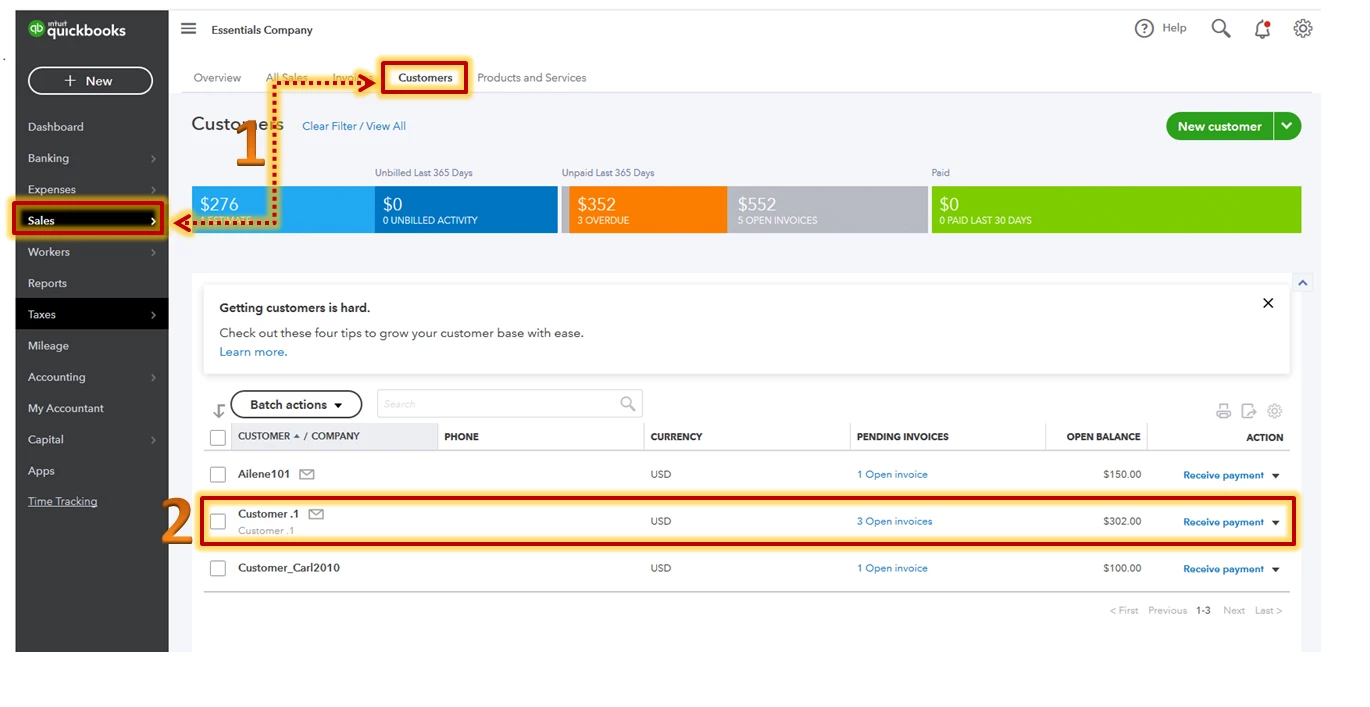This screenshot has width=1370, height=707.
Task: Tick the checkbox for Customer_Carl2010
Action: [x=218, y=568]
